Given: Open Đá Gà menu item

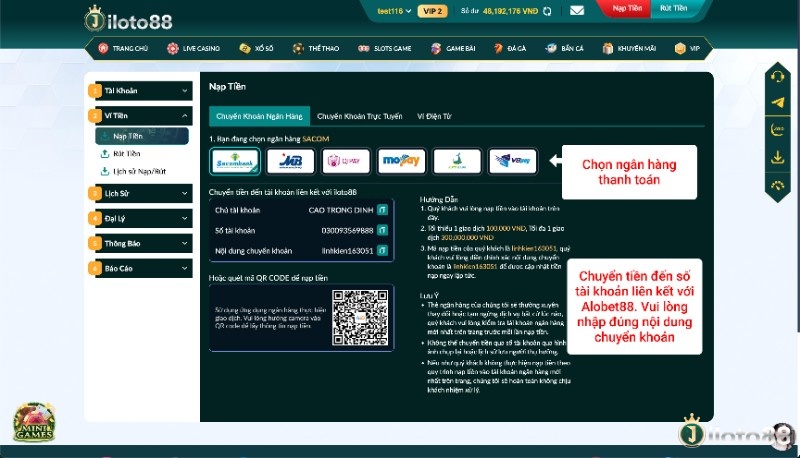Looking at the screenshot, I should 510,48.
